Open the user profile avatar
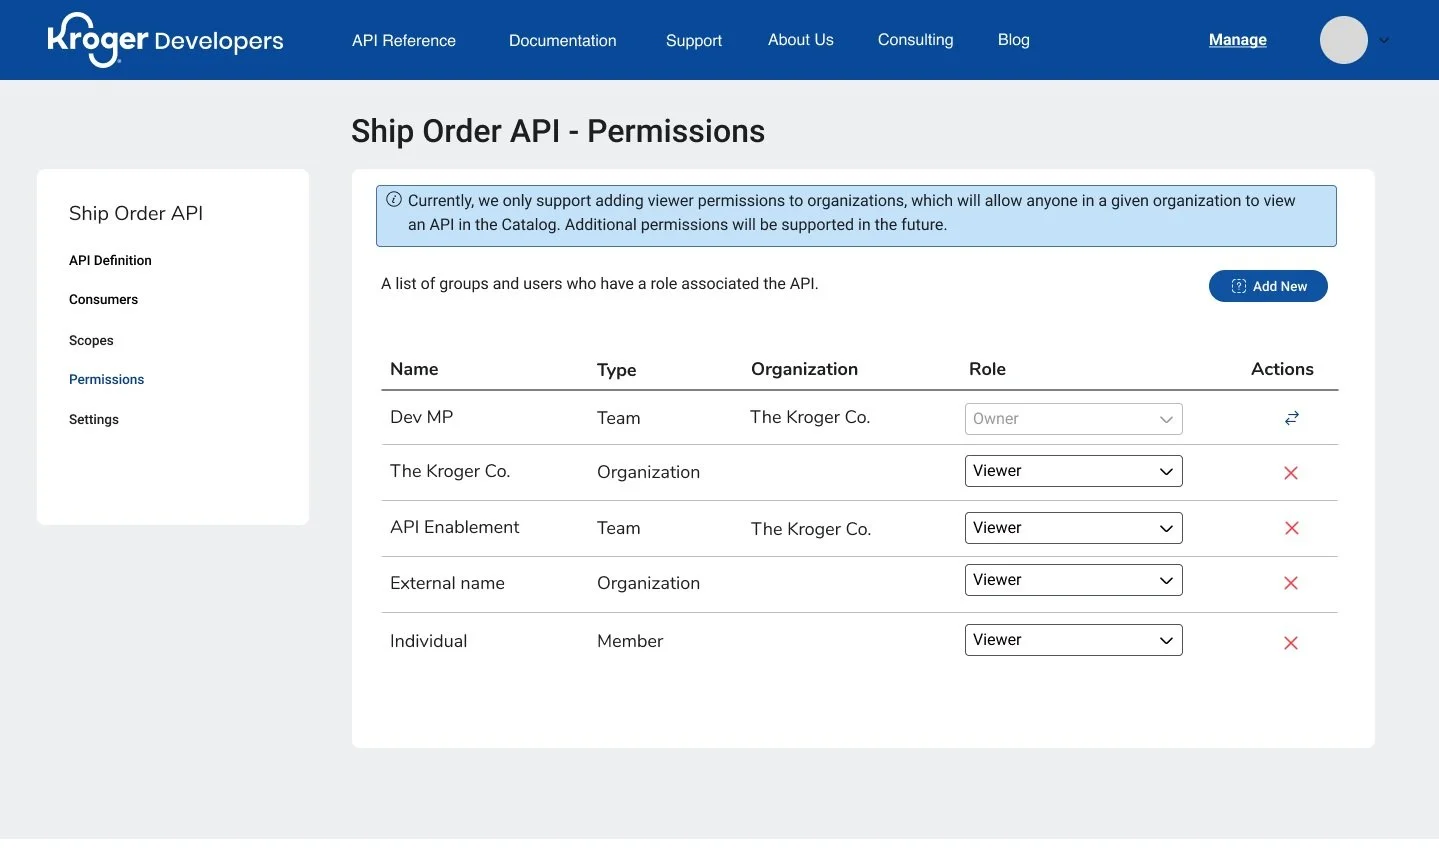Image resolution: width=1439 pixels, height=858 pixels. click(1343, 40)
